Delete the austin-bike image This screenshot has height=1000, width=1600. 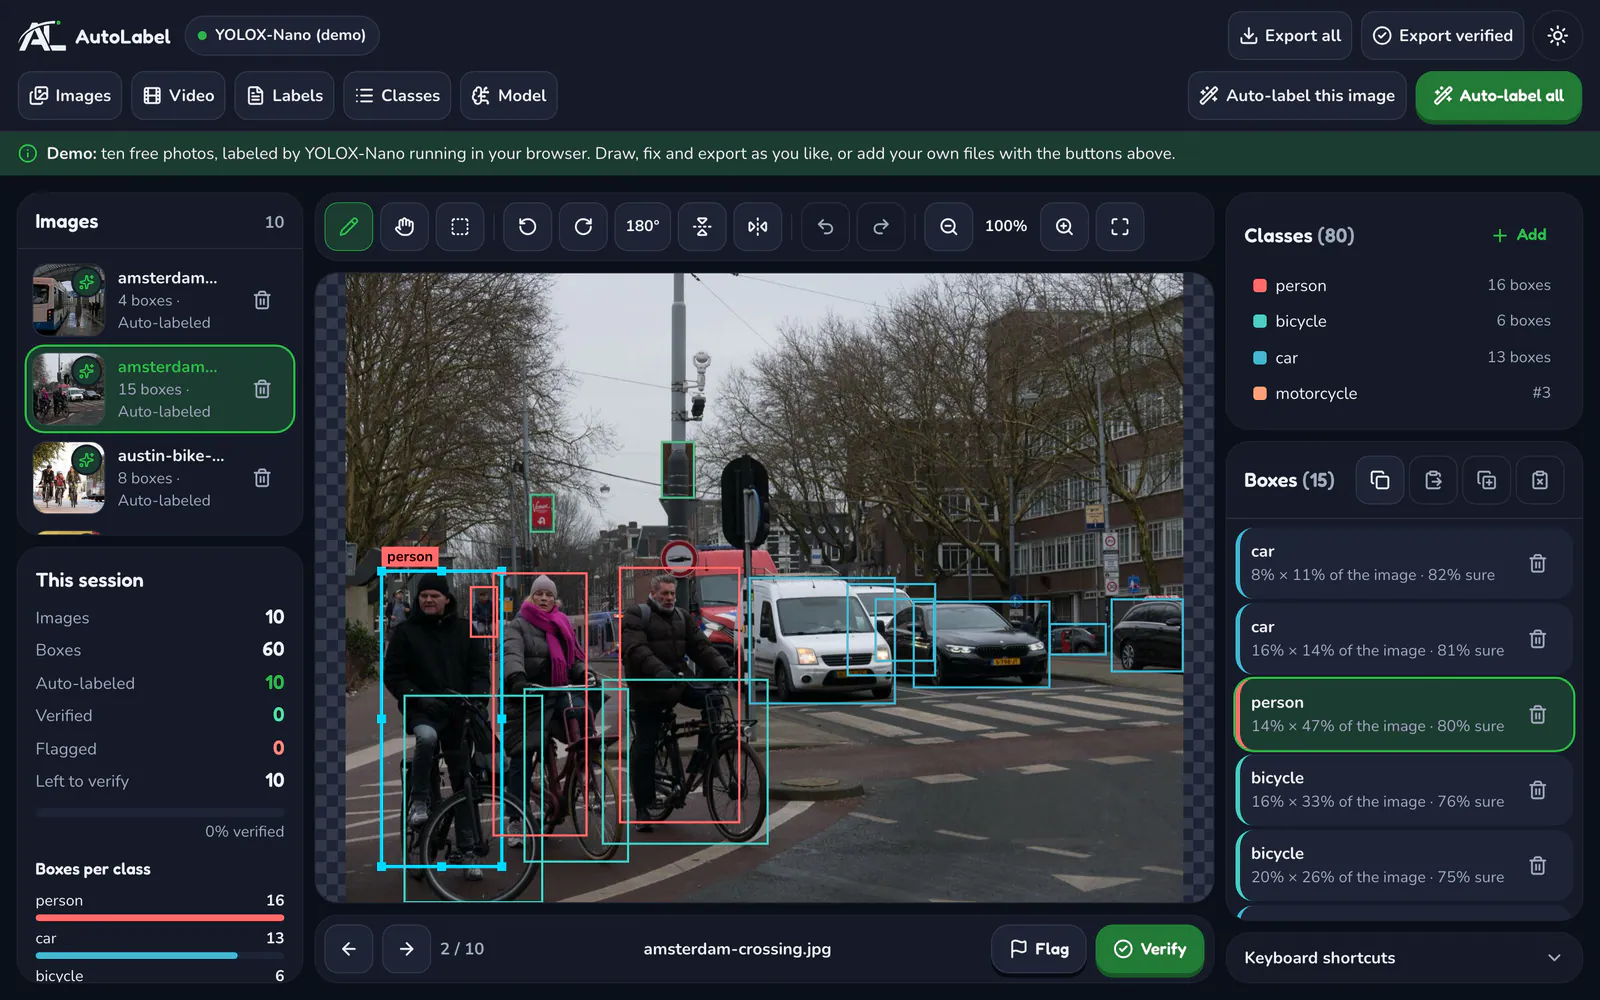262,478
